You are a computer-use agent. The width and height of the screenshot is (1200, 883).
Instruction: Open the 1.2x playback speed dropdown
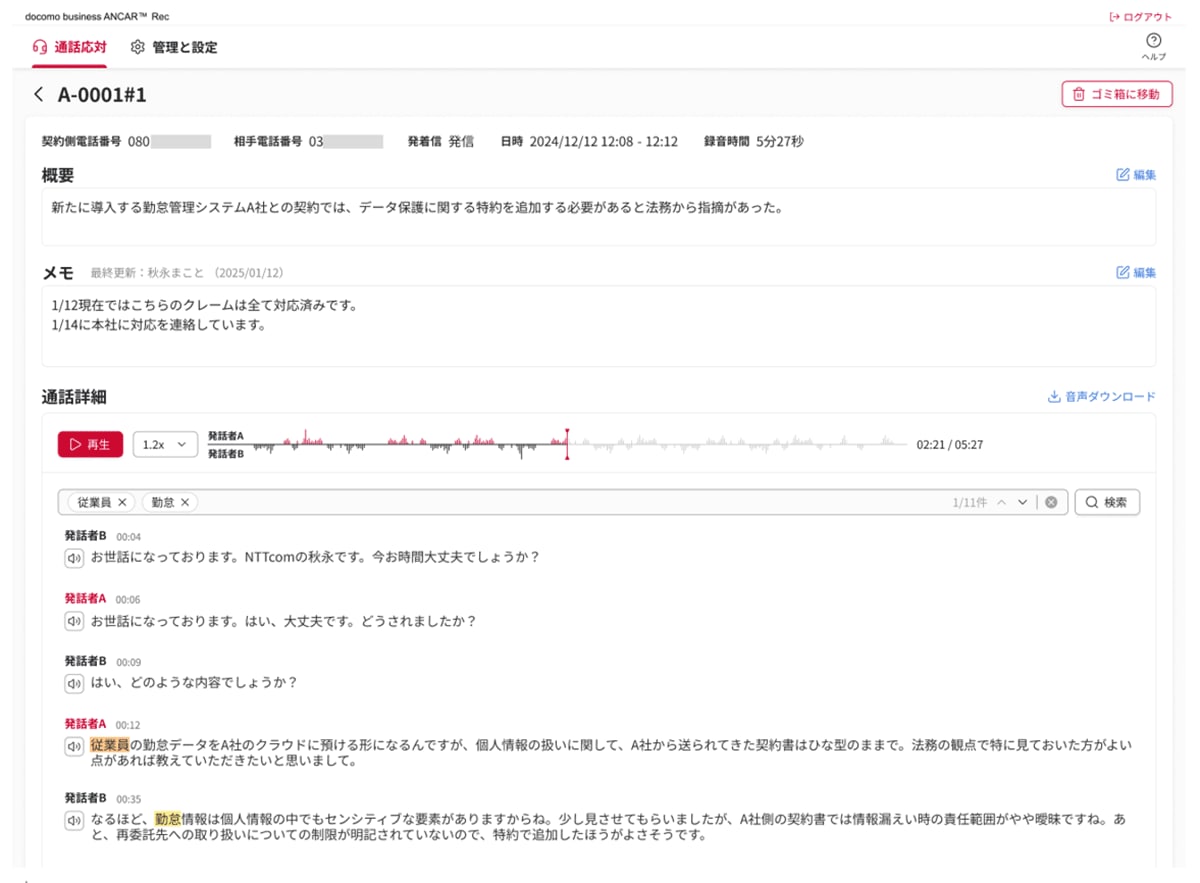pyautogui.click(x=165, y=445)
